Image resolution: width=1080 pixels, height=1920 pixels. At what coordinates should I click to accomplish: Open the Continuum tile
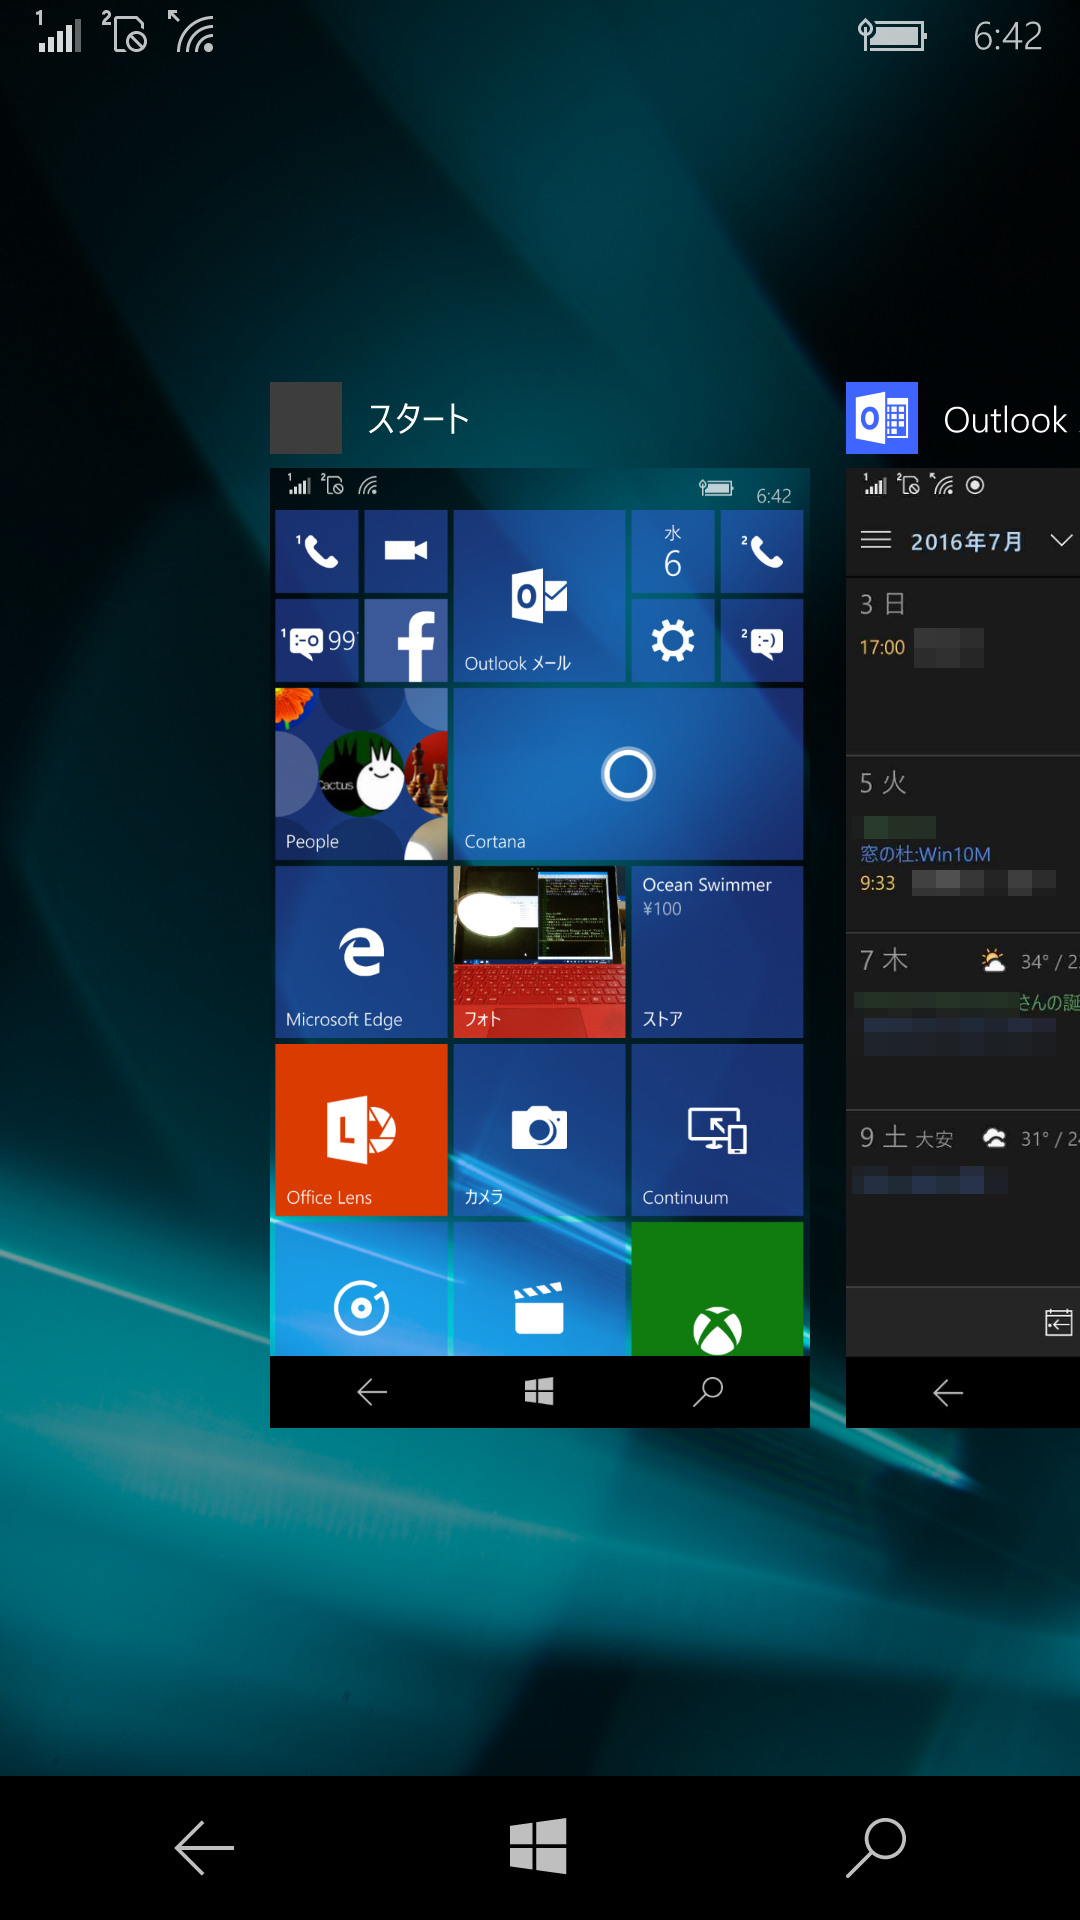[x=717, y=1130]
